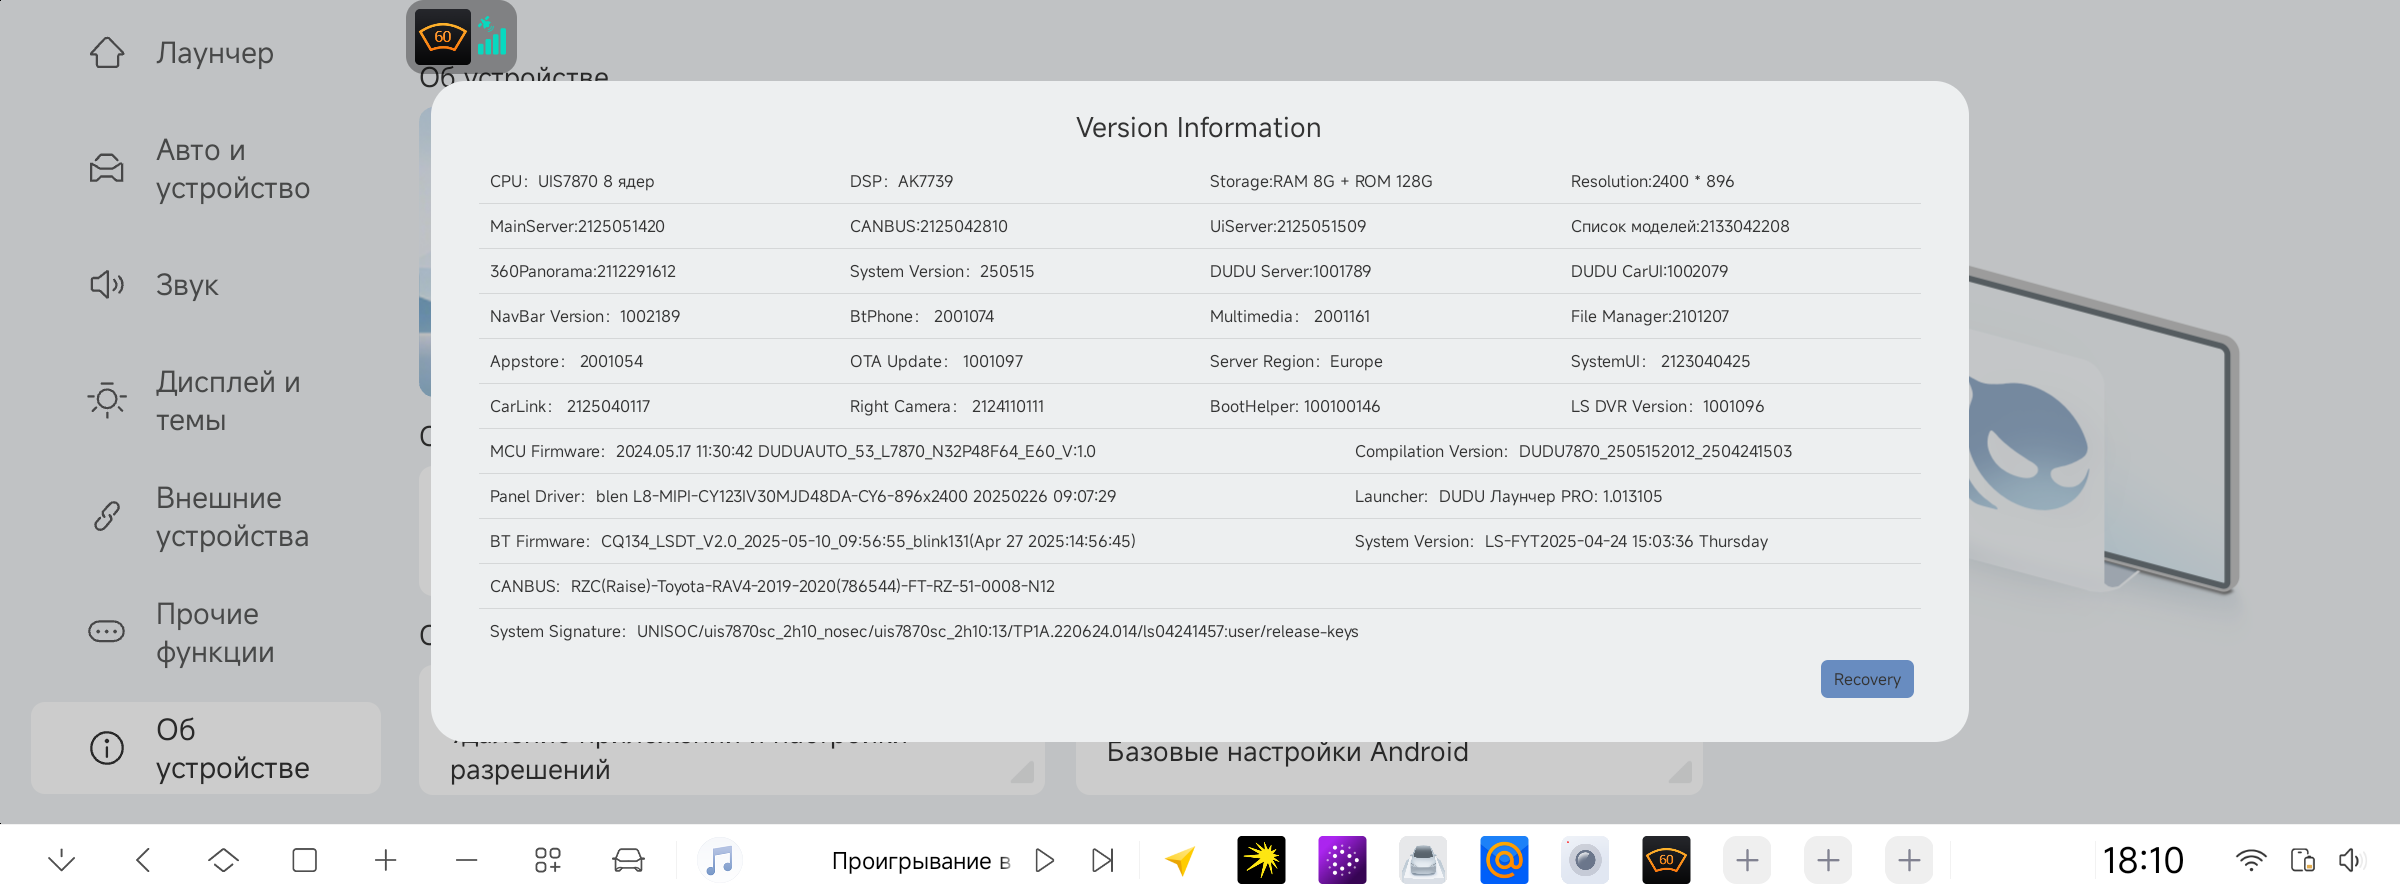Open the blue Mail @ app
Viewport: 2400px width, 896px height.
1504,860
